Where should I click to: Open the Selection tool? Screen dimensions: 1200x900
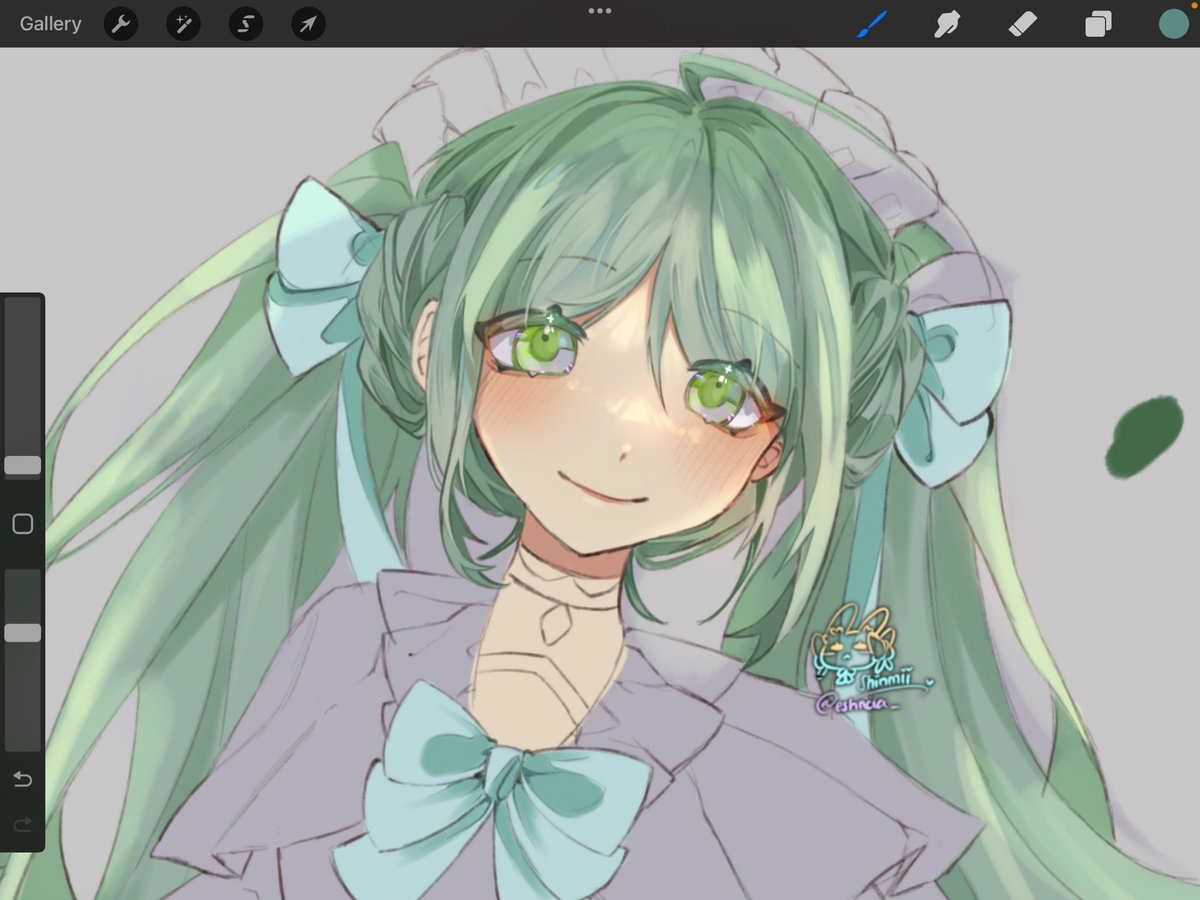[x=246, y=24]
